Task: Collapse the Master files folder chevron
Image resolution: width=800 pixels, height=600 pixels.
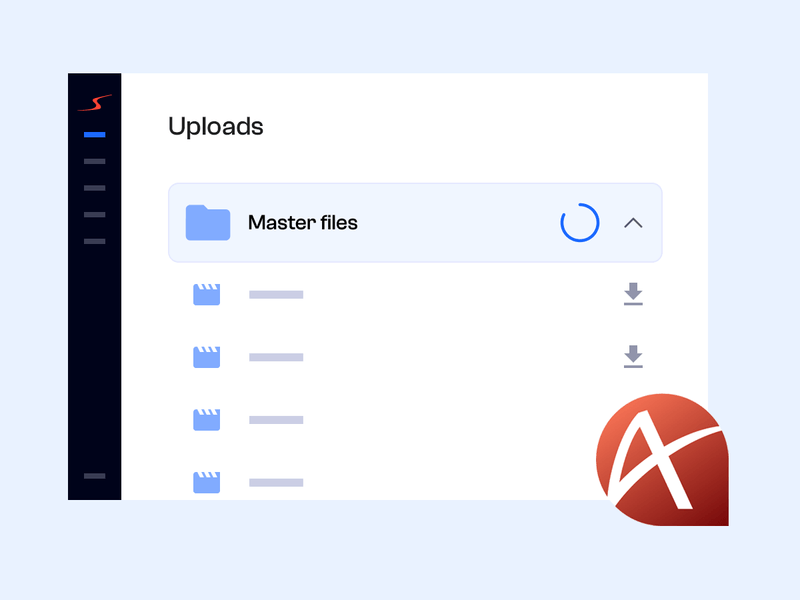Action: tap(633, 223)
